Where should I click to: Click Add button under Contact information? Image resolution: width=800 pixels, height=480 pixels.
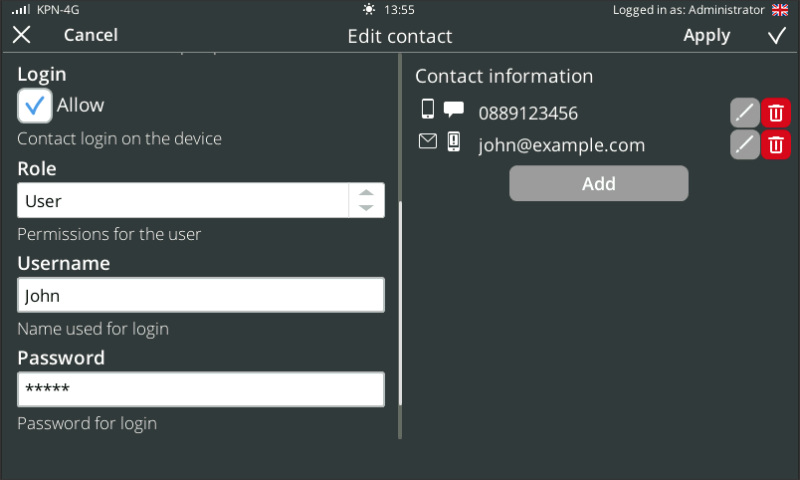[598, 184]
